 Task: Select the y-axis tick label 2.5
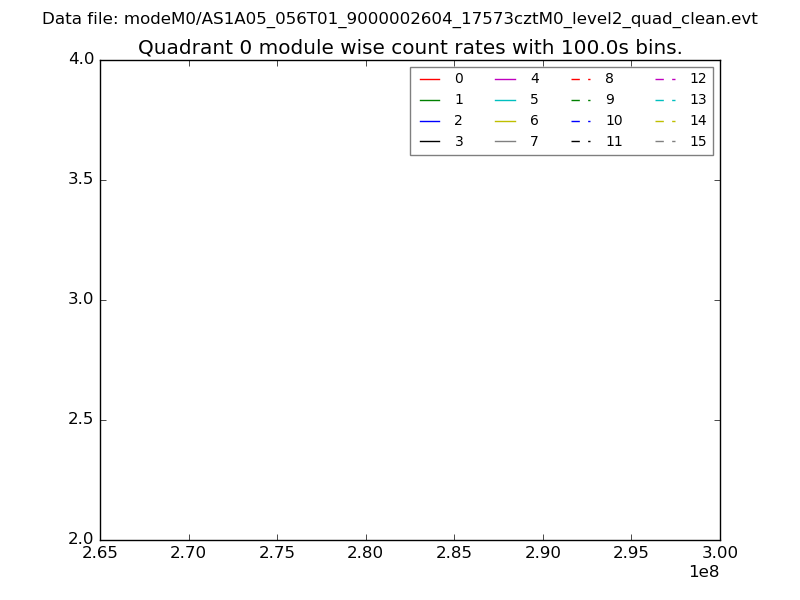click(81, 419)
